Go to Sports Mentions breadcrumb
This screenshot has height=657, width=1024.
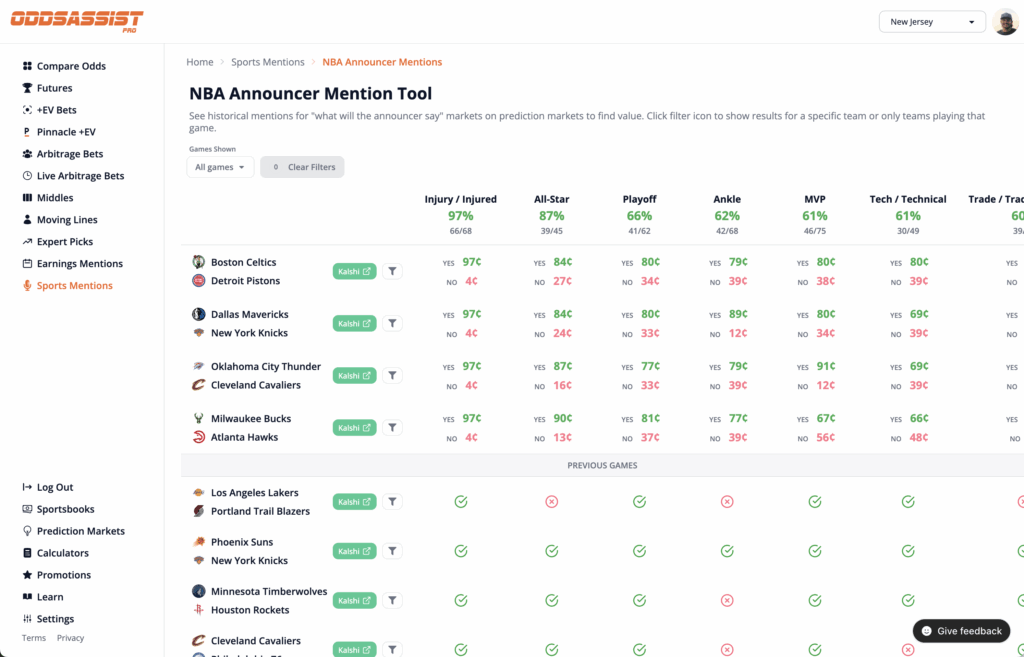[x=268, y=62]
